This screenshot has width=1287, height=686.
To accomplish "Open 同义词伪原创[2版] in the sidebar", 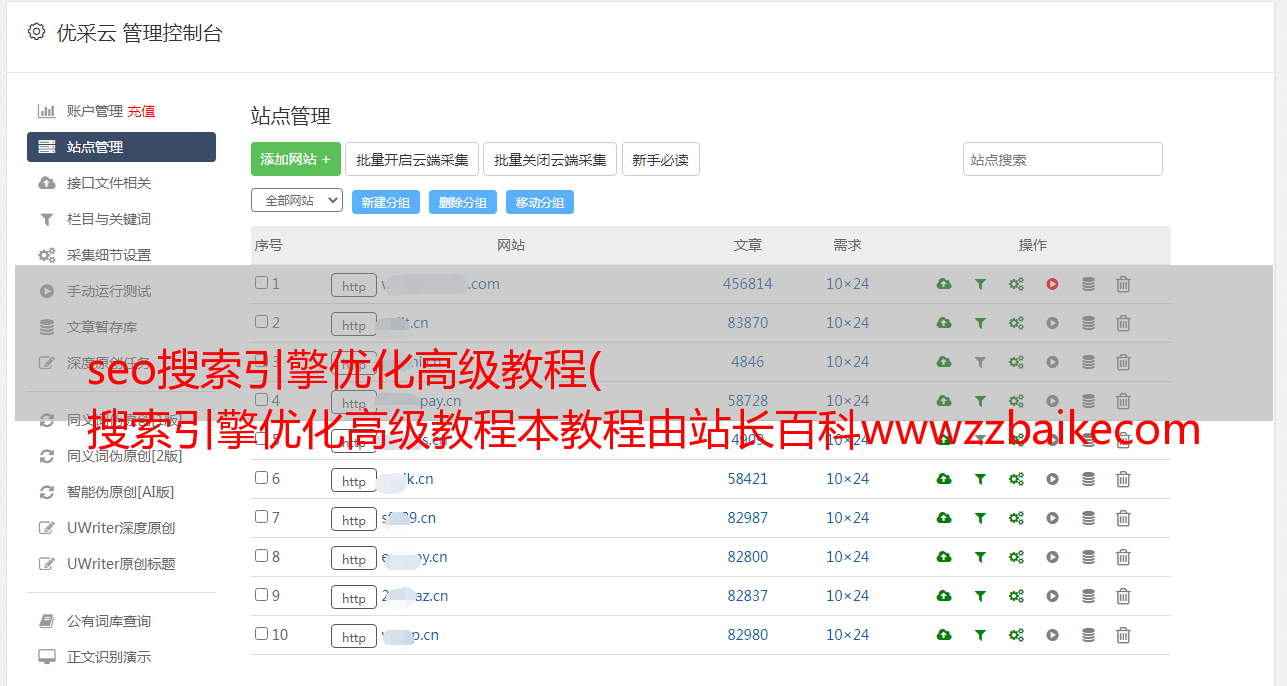I will (125, 456).
